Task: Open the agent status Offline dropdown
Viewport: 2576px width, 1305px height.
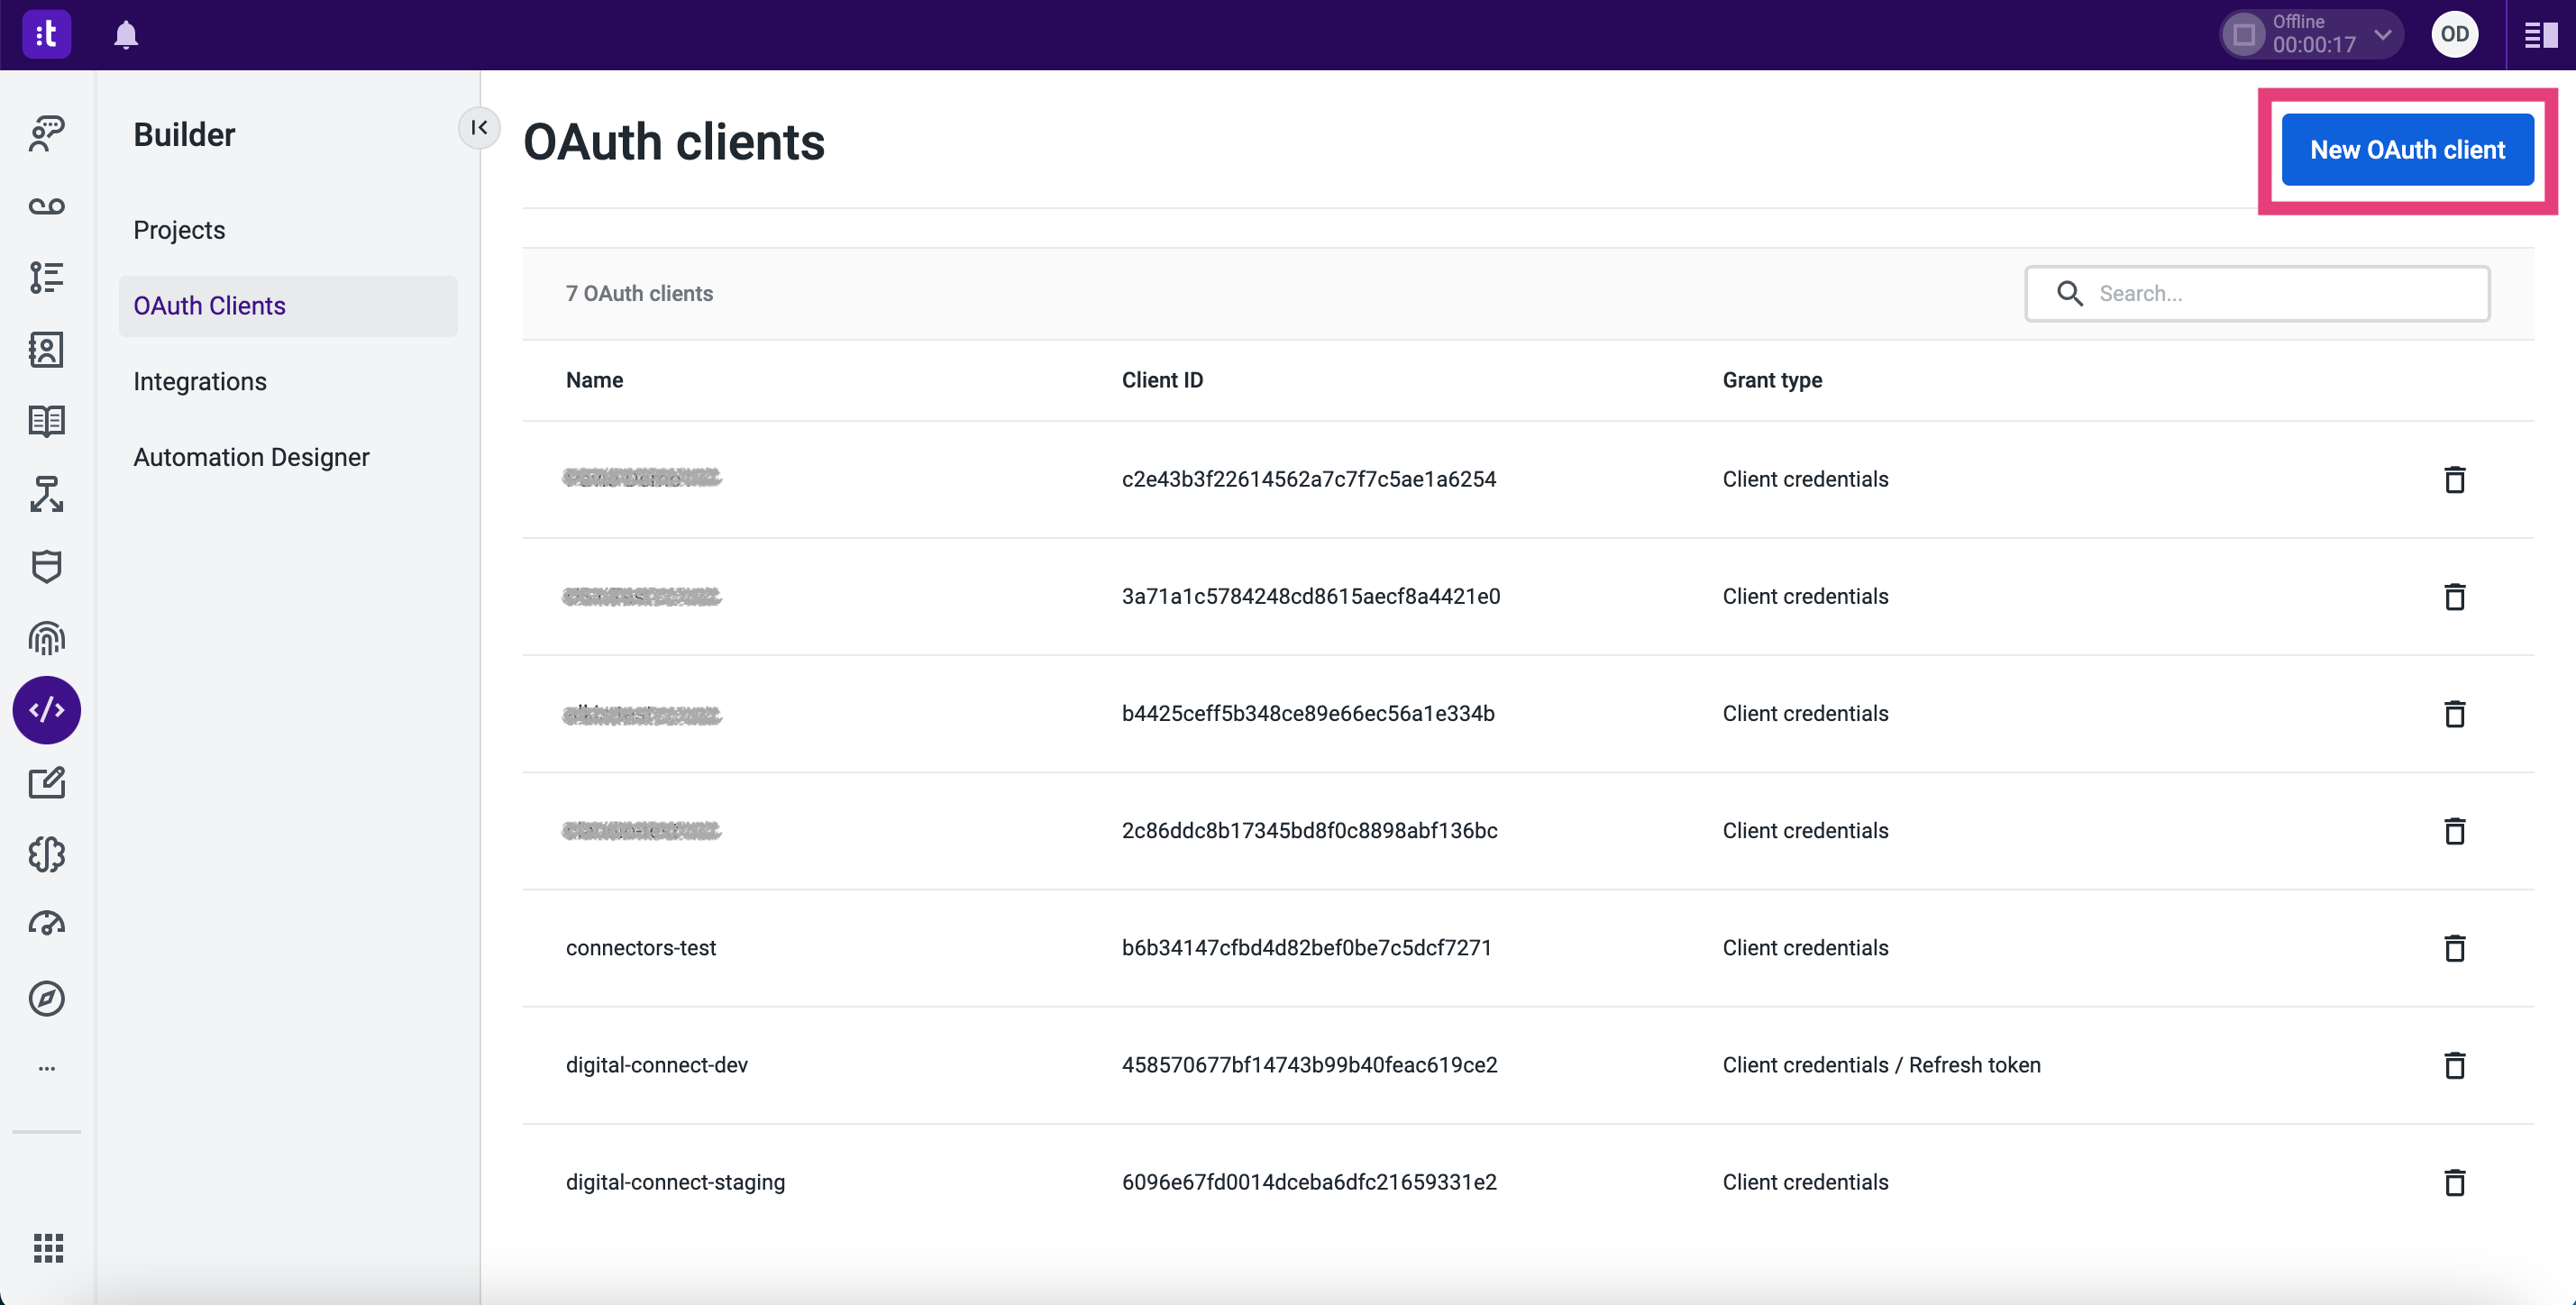Action: coord(2310,34)
